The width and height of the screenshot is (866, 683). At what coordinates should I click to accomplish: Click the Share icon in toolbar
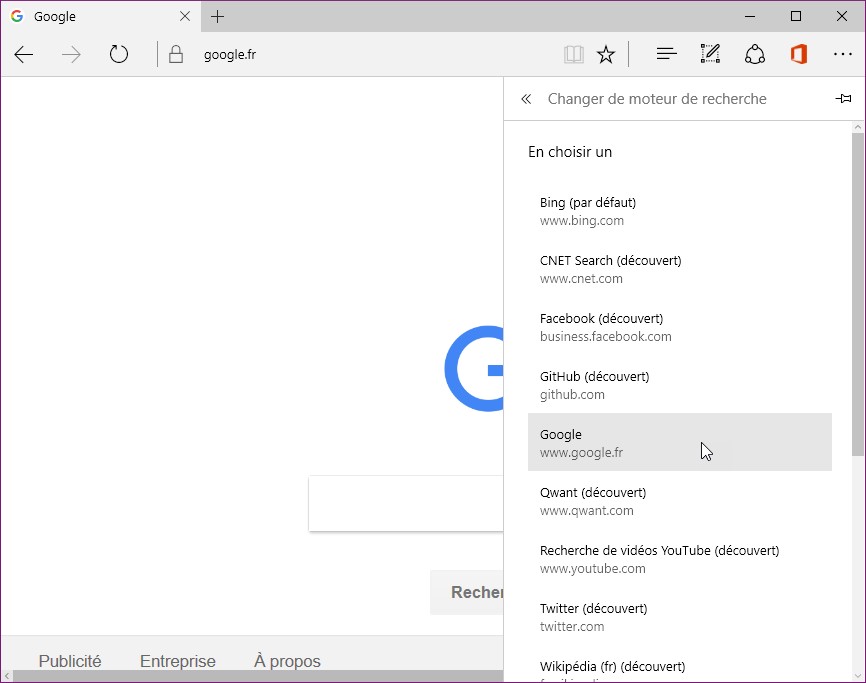pyautogui.click(x=755, y=55)
